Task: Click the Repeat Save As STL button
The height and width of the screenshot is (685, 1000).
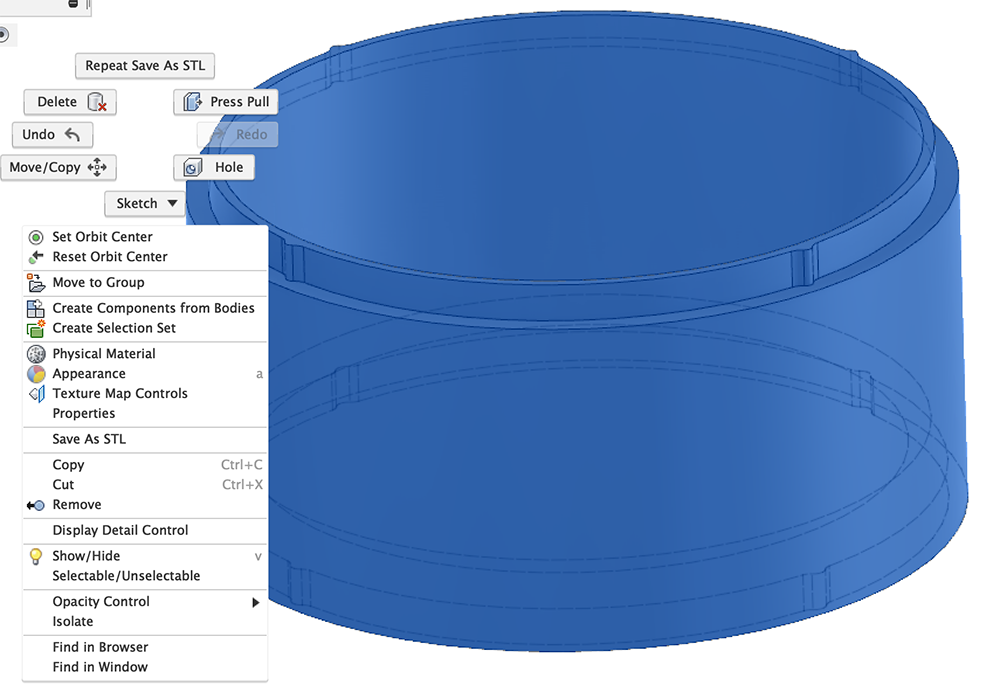Action: [145, 66]
